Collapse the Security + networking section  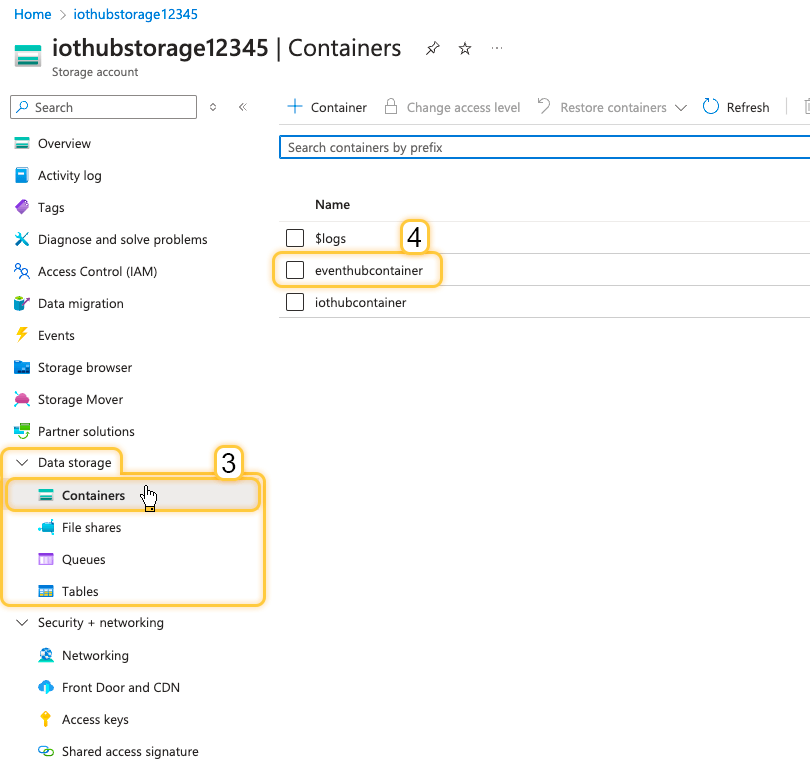coord(22,623)
